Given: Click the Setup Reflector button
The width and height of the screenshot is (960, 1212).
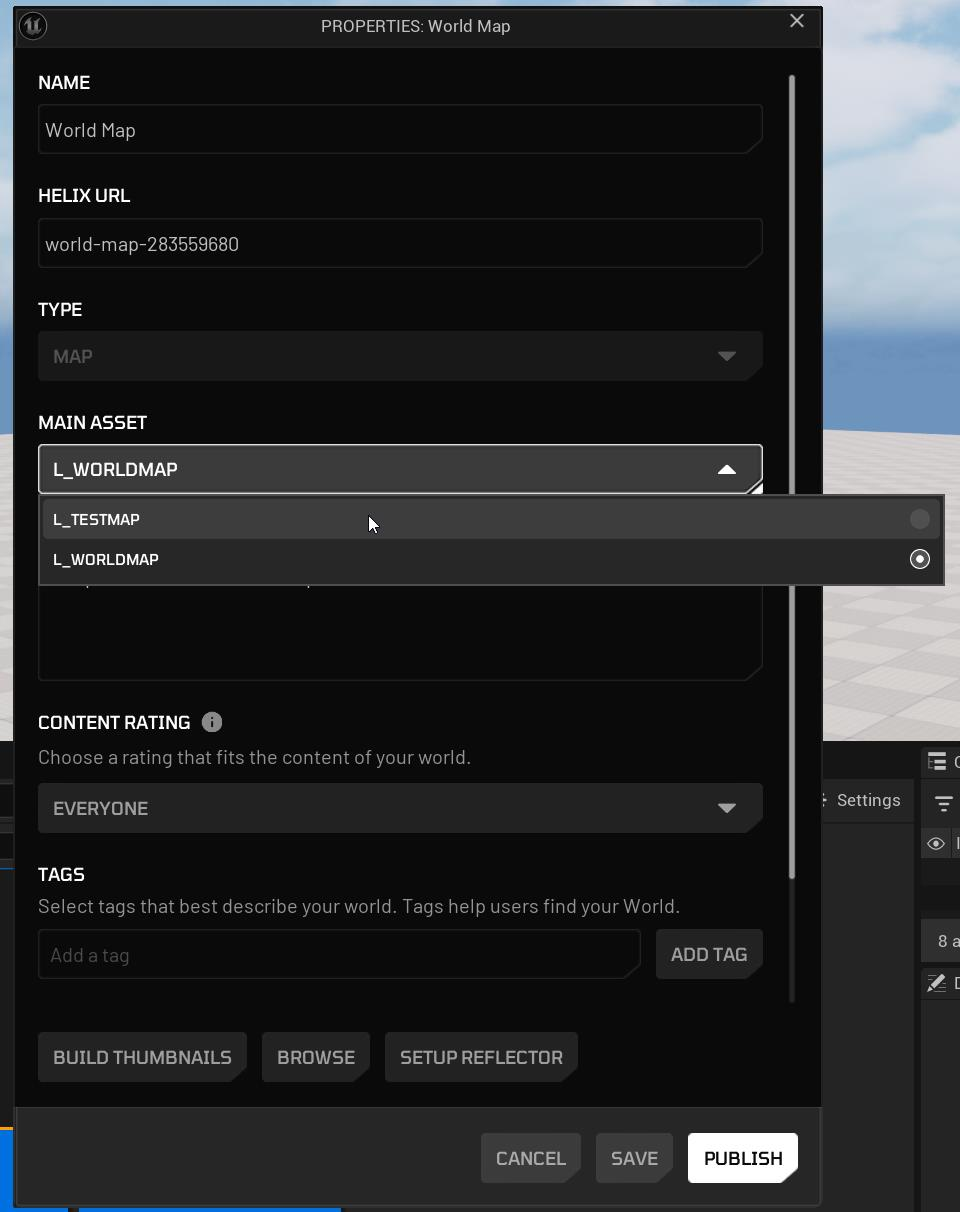Looking at the screenshot, I should (x=481, y=1057).
